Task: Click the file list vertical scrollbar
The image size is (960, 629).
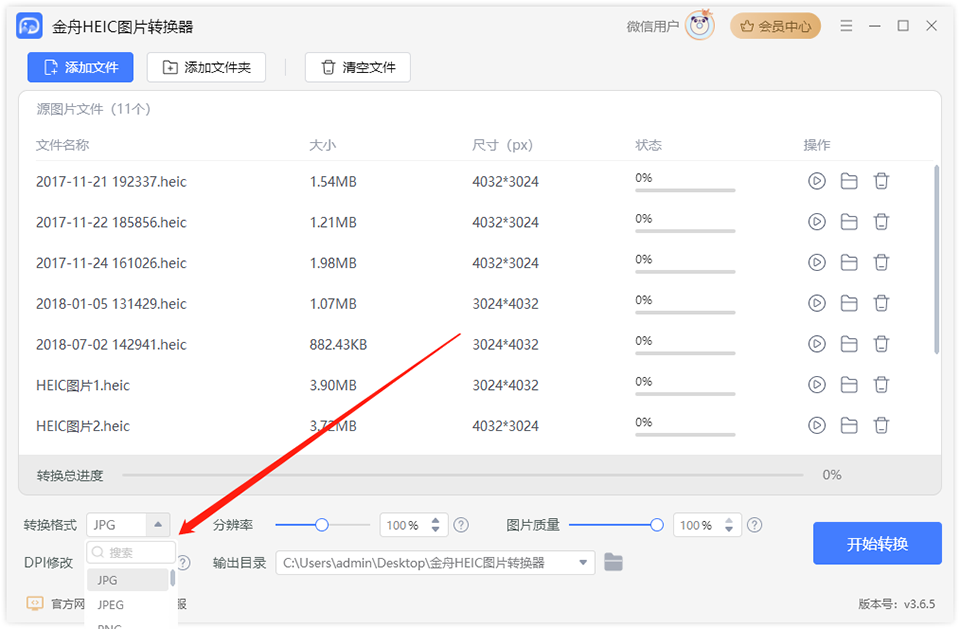Action: point(936,259)
